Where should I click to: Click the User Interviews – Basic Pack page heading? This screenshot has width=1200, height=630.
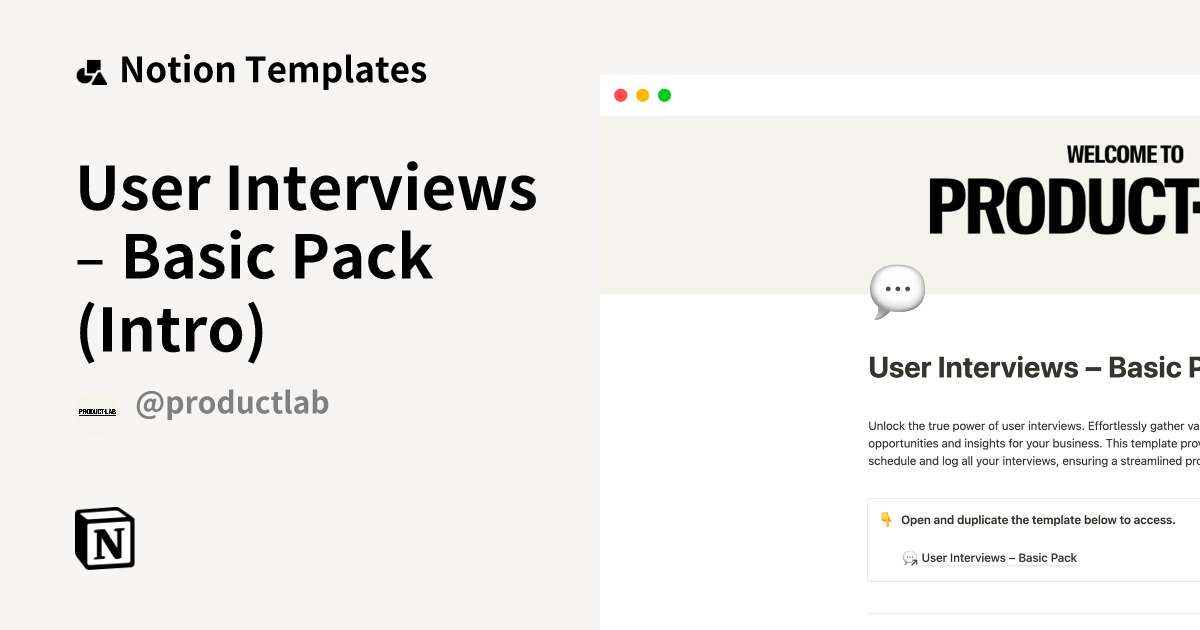[x=1030, y=367]
